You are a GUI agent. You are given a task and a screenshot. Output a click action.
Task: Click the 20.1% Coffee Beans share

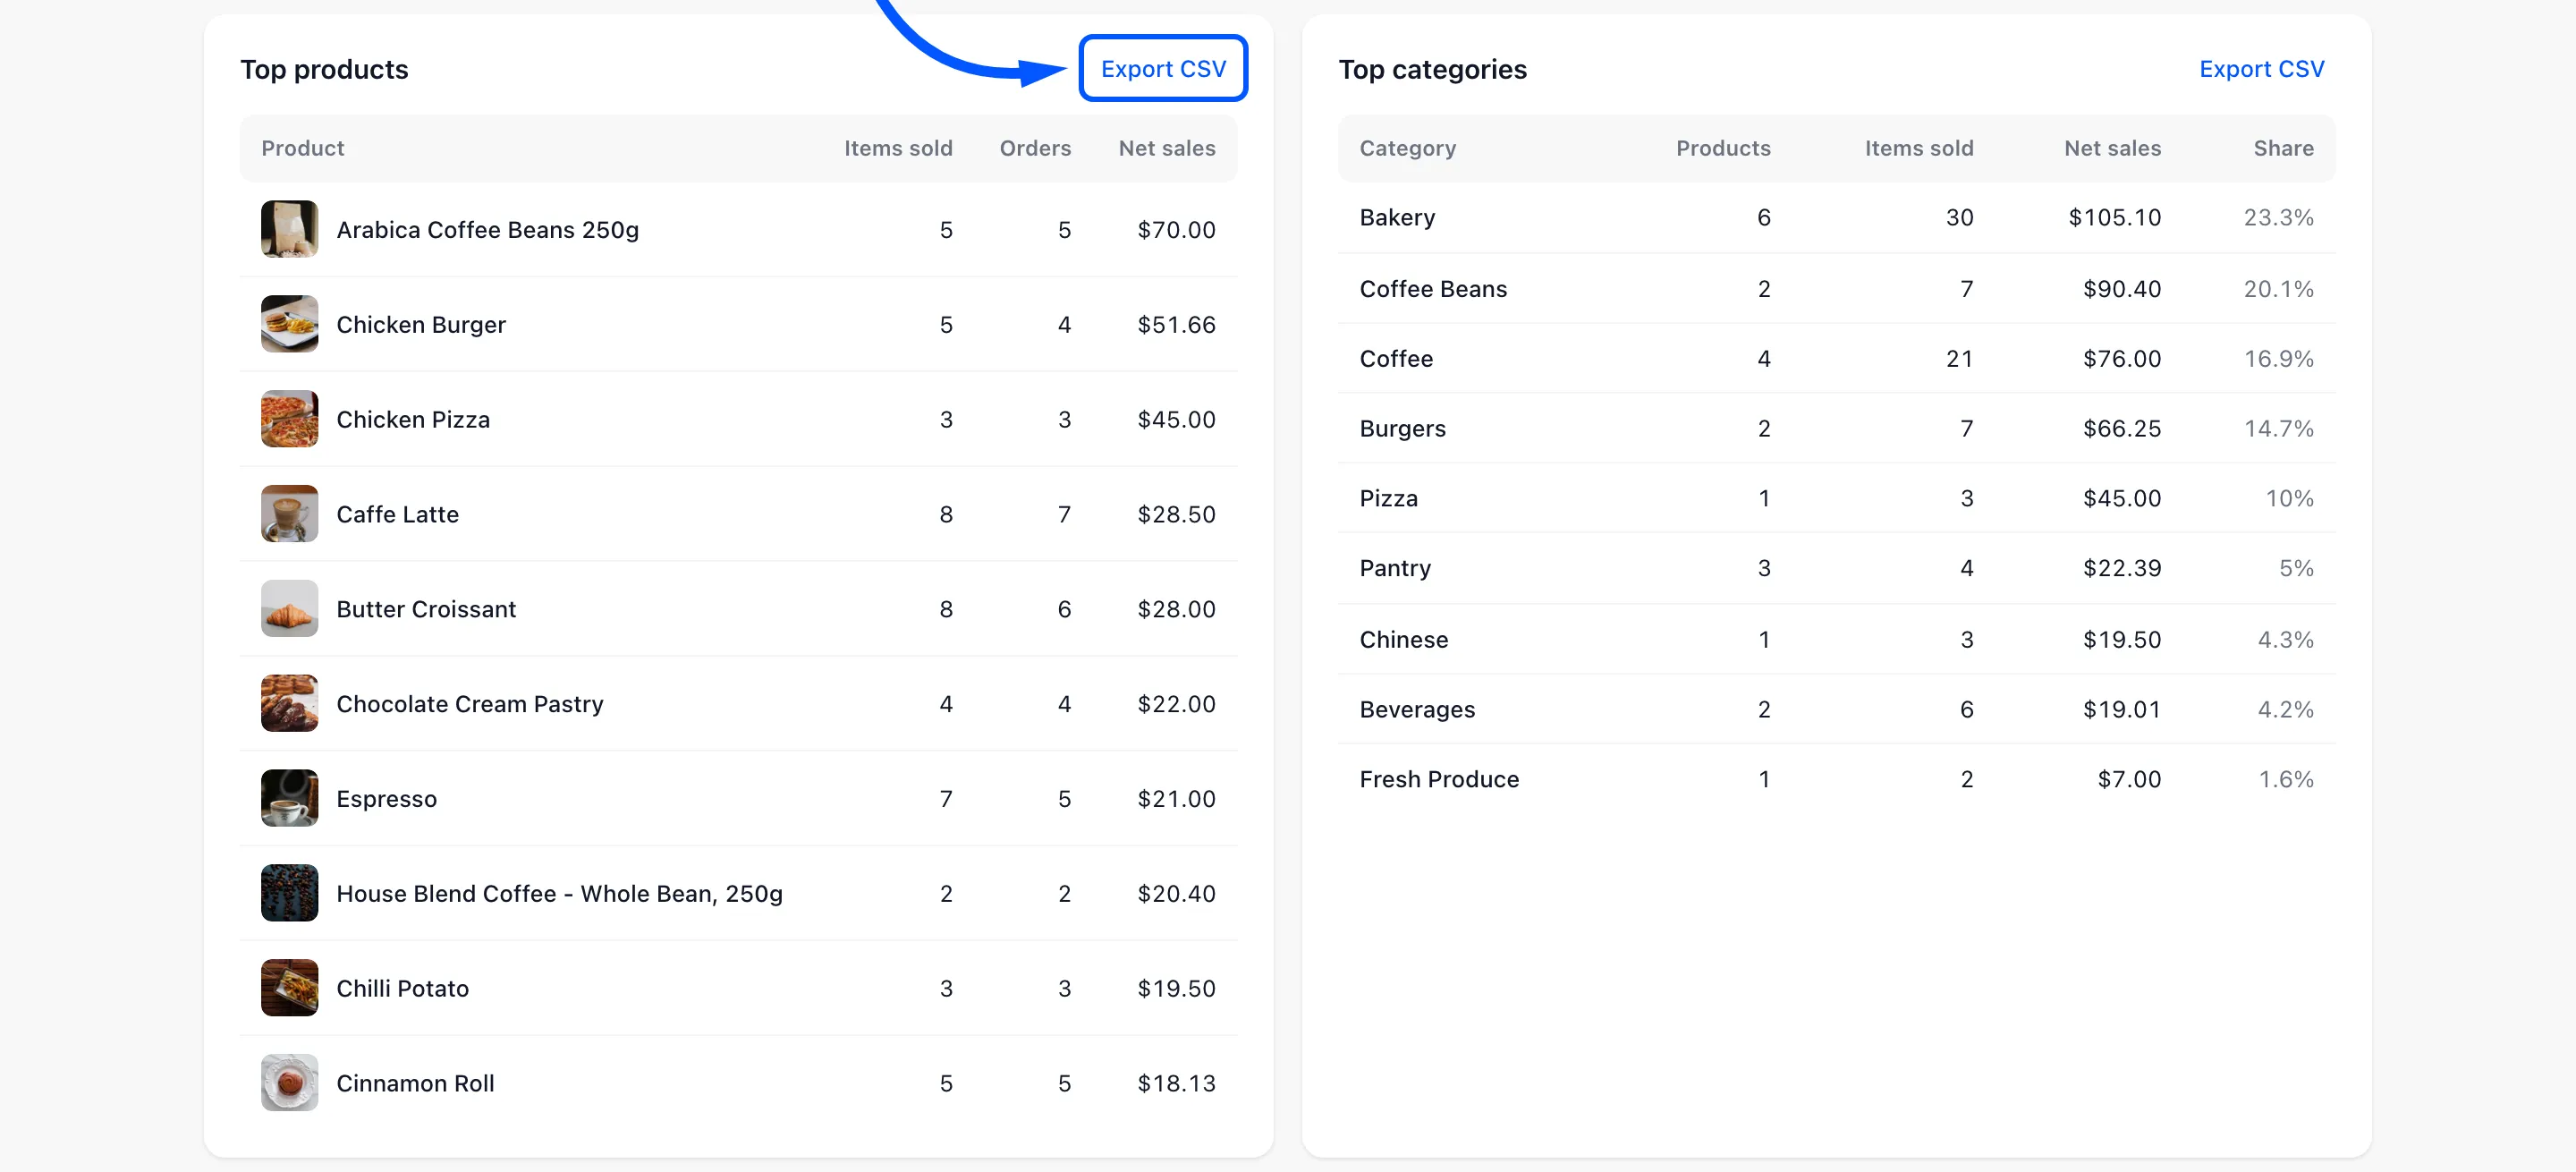point(2278,289)
